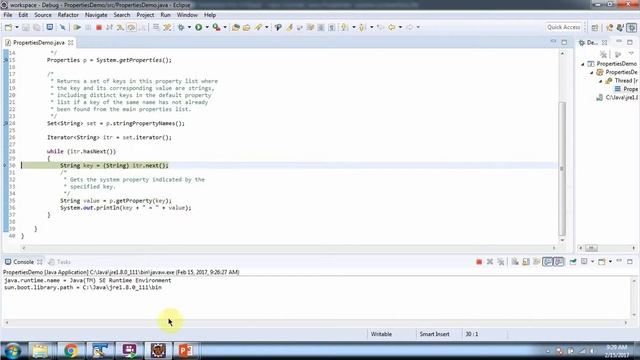Select the PropertiesDemo.java editor tab

pos(38,42)
